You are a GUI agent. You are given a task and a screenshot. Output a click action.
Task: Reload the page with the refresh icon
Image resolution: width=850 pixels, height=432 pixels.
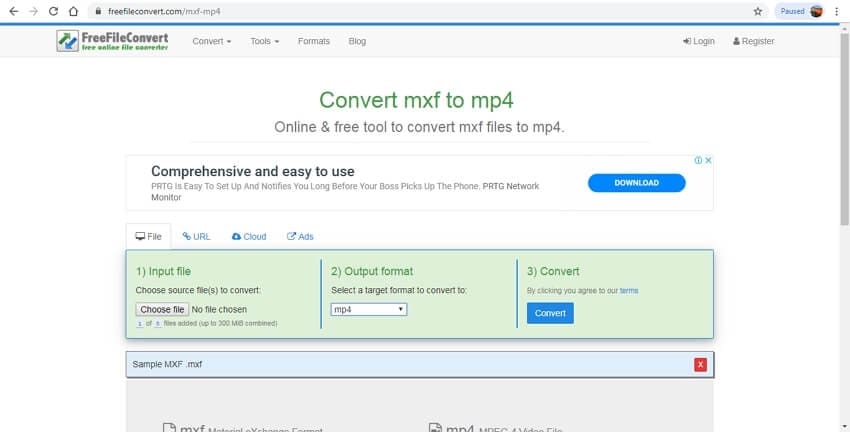(53, 11)
